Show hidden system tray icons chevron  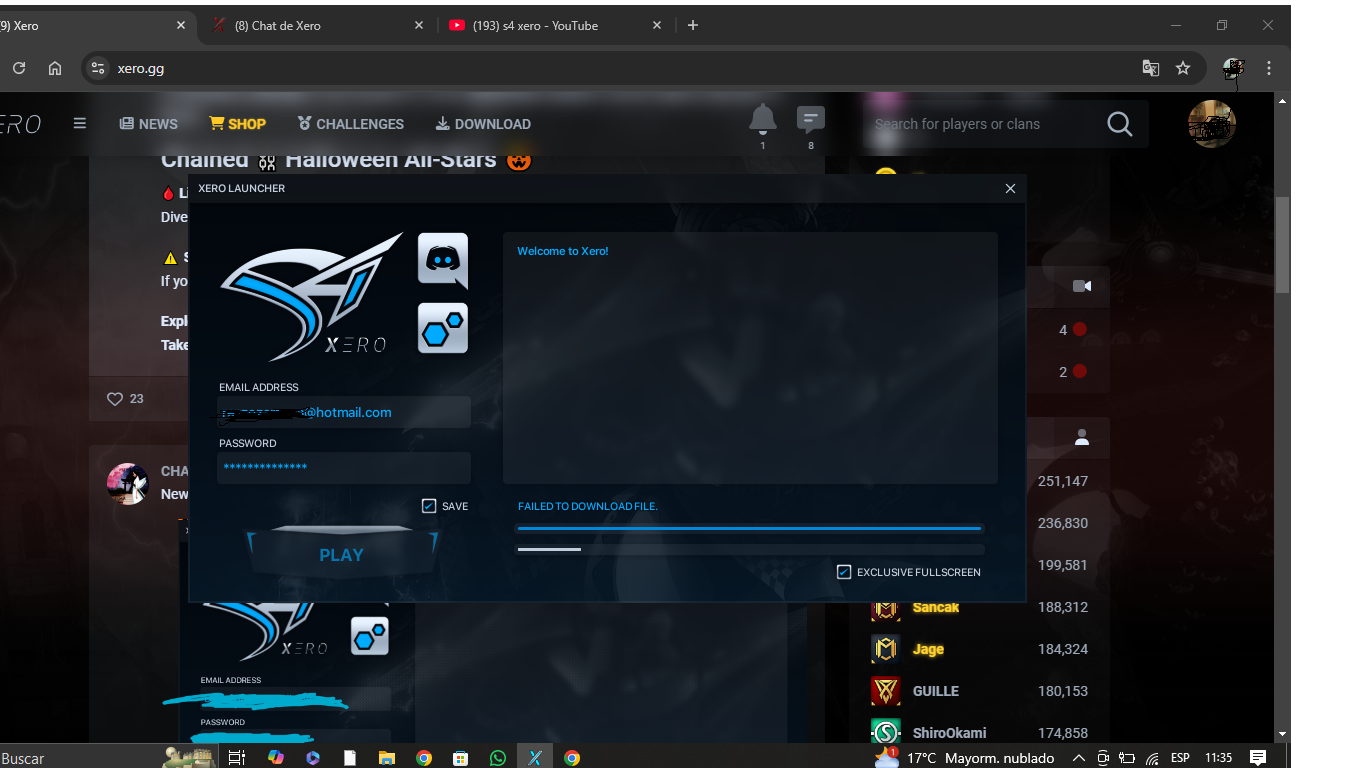coord(1078,758)
